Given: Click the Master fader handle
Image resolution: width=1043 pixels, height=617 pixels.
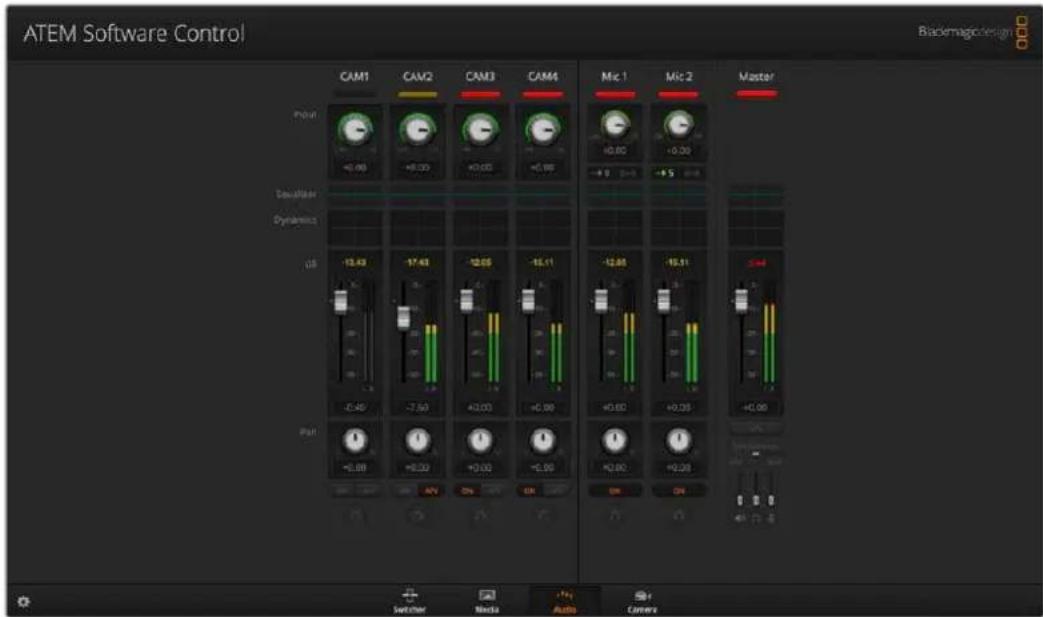Looking at the screenshot, I should coord(741,301).
